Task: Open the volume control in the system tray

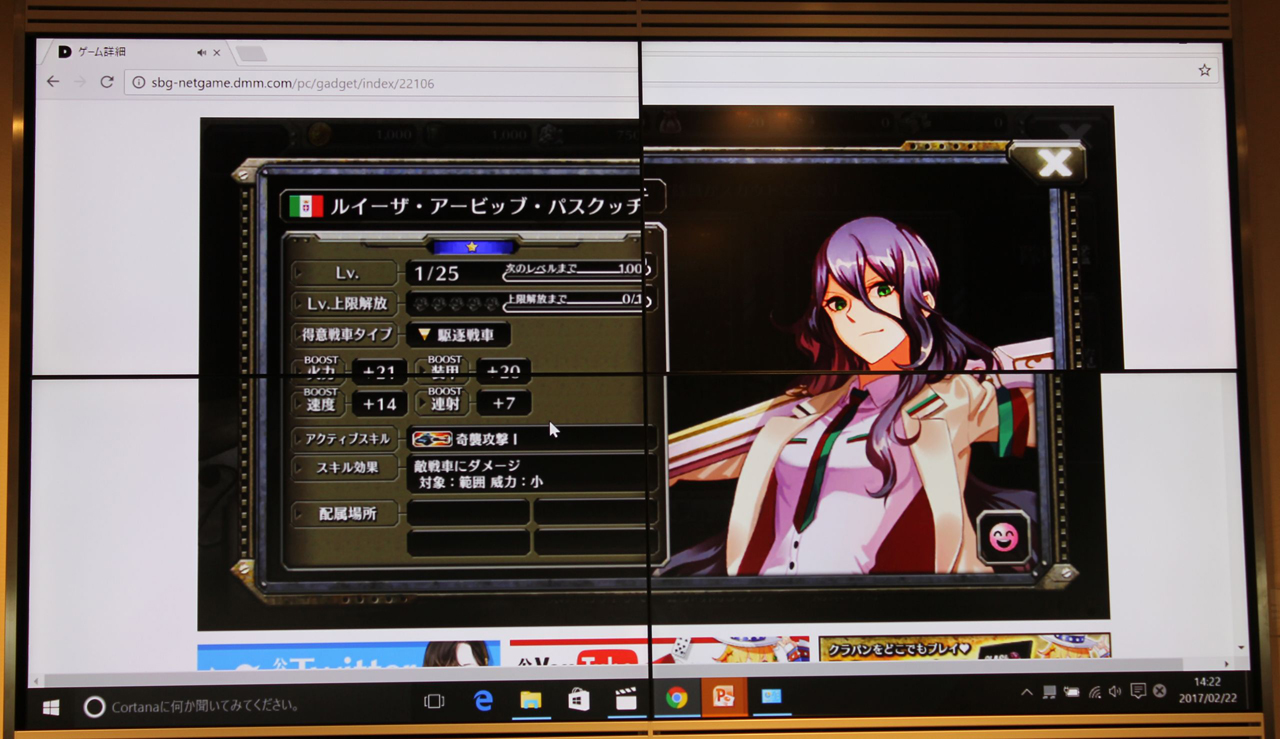Action: coord(1116,691)
